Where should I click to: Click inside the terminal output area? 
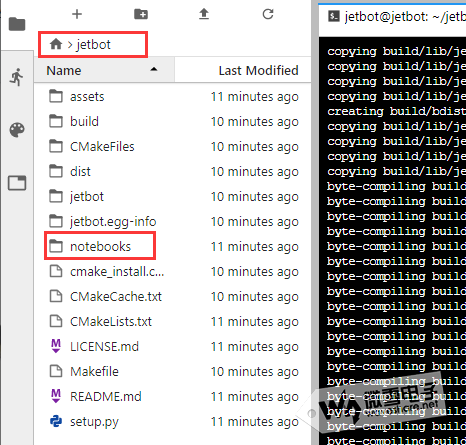[392, 241]
